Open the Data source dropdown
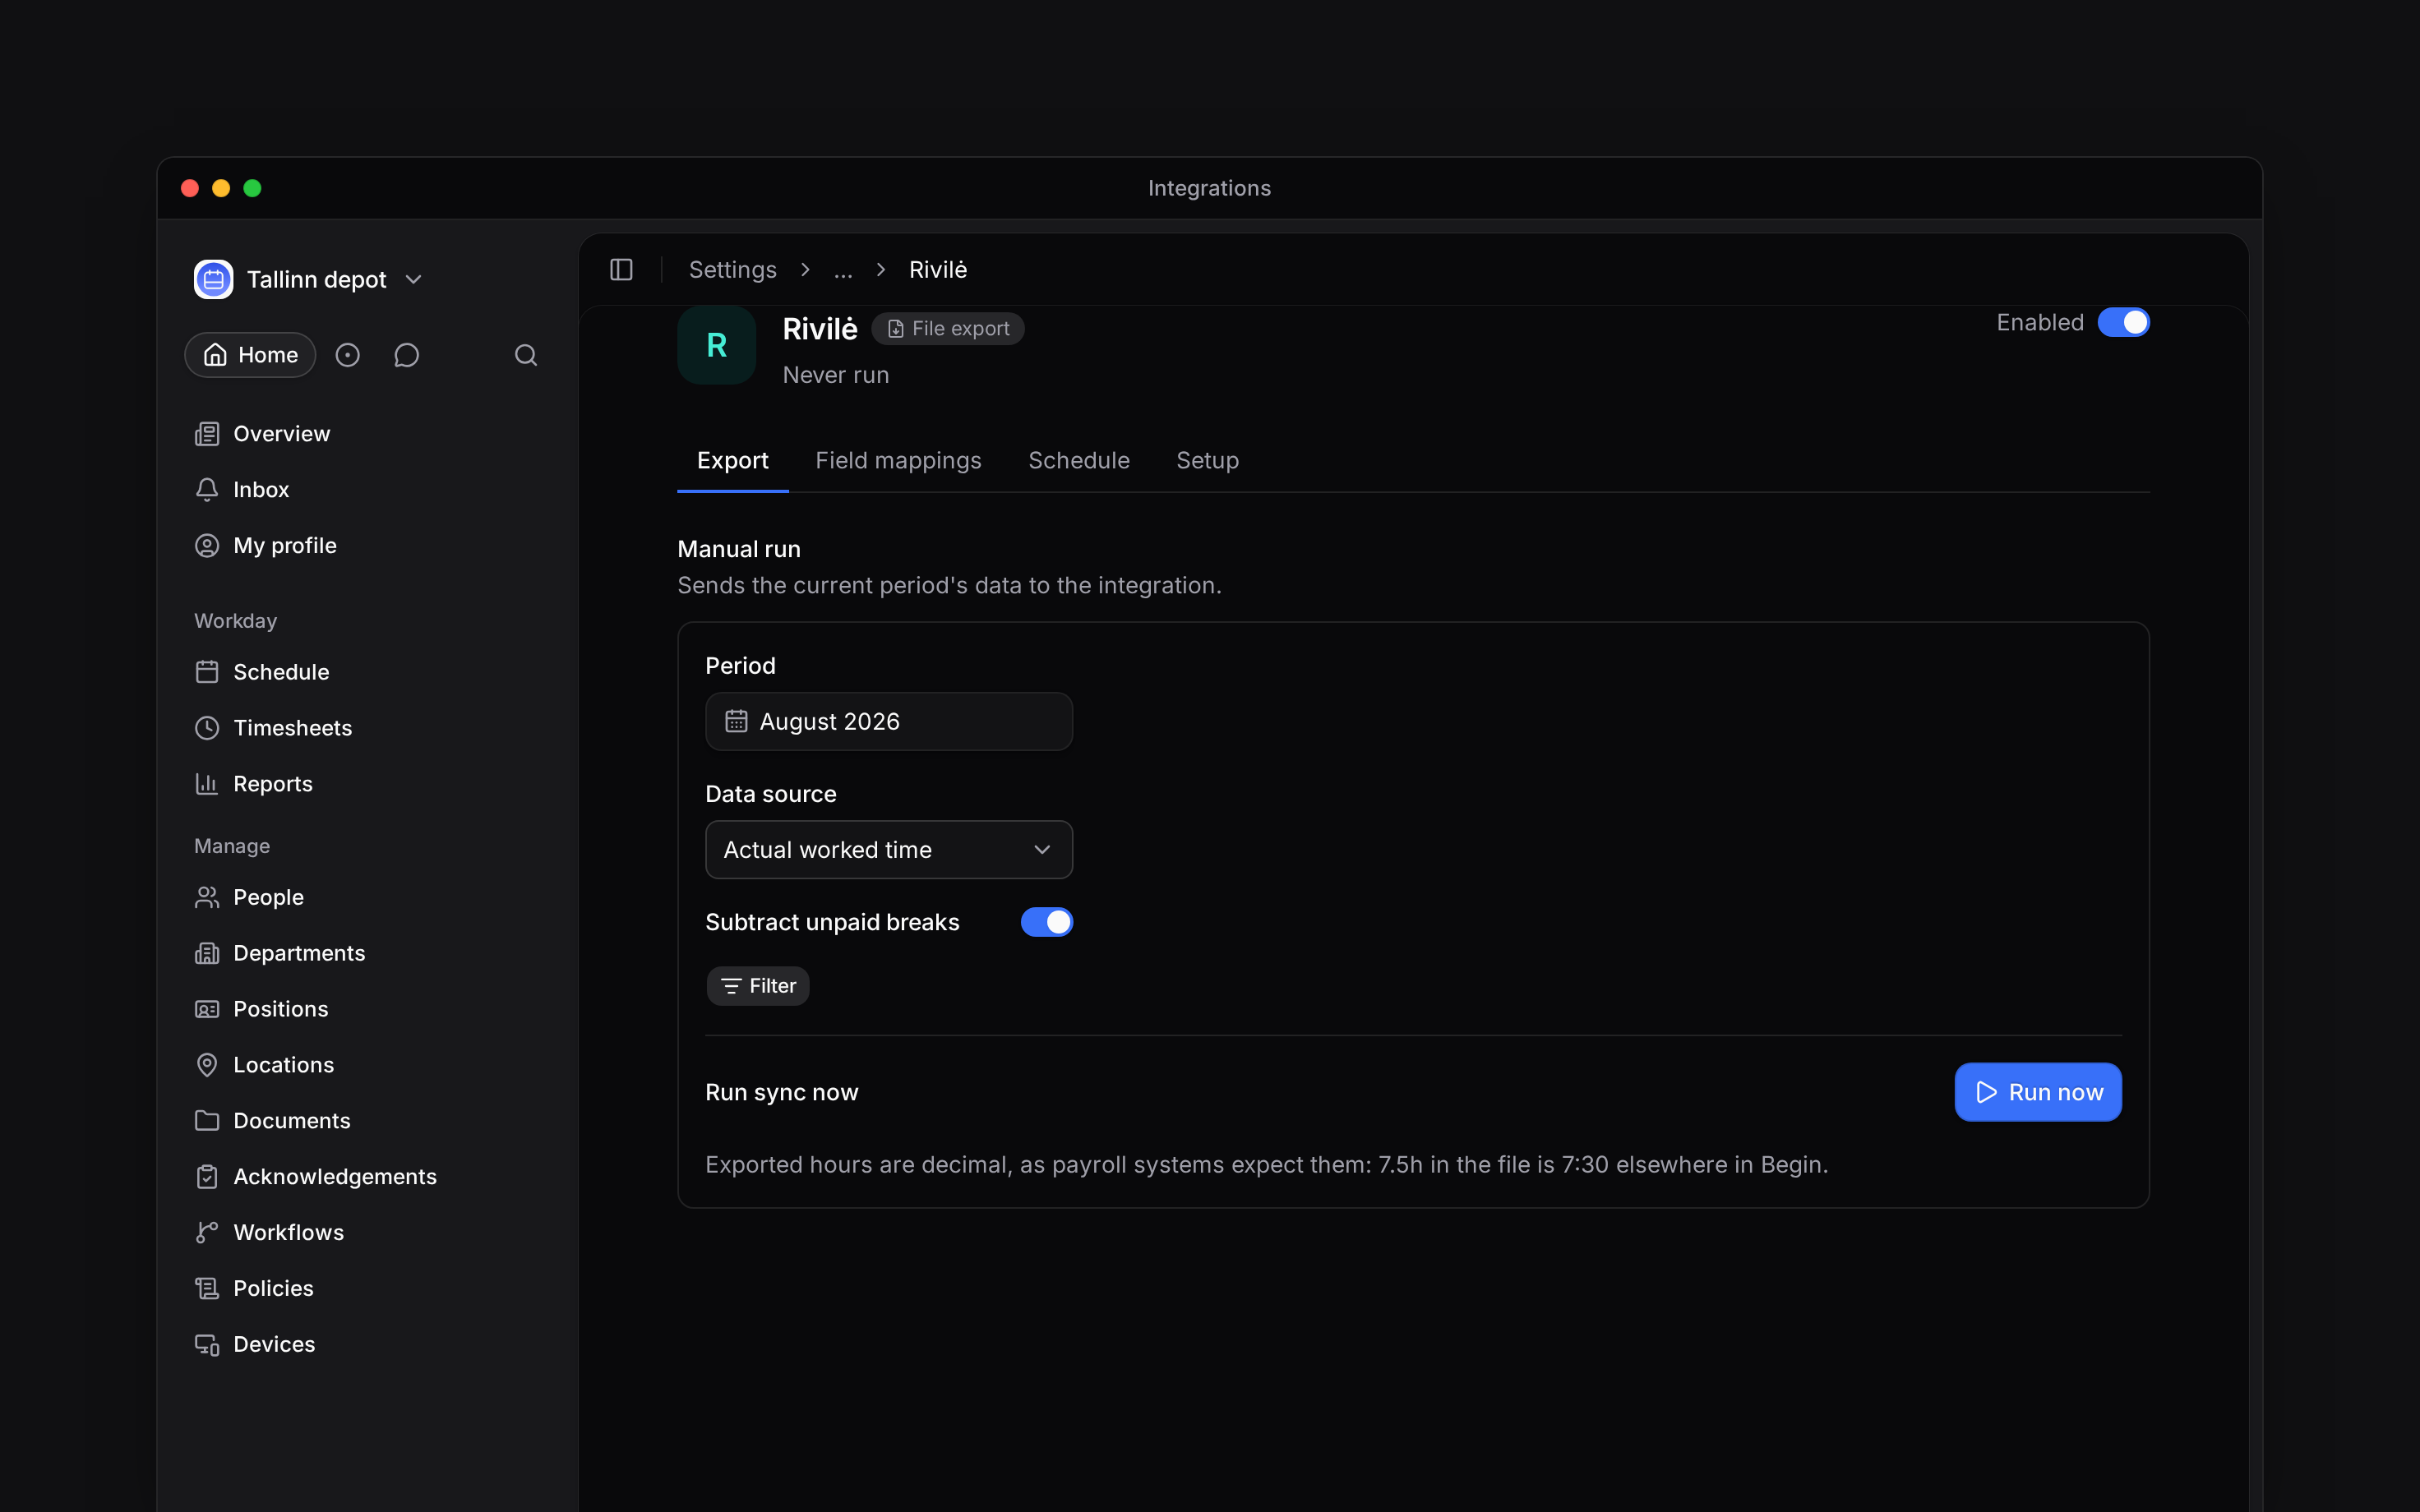2420x1512 pixels. pos(889,850)
